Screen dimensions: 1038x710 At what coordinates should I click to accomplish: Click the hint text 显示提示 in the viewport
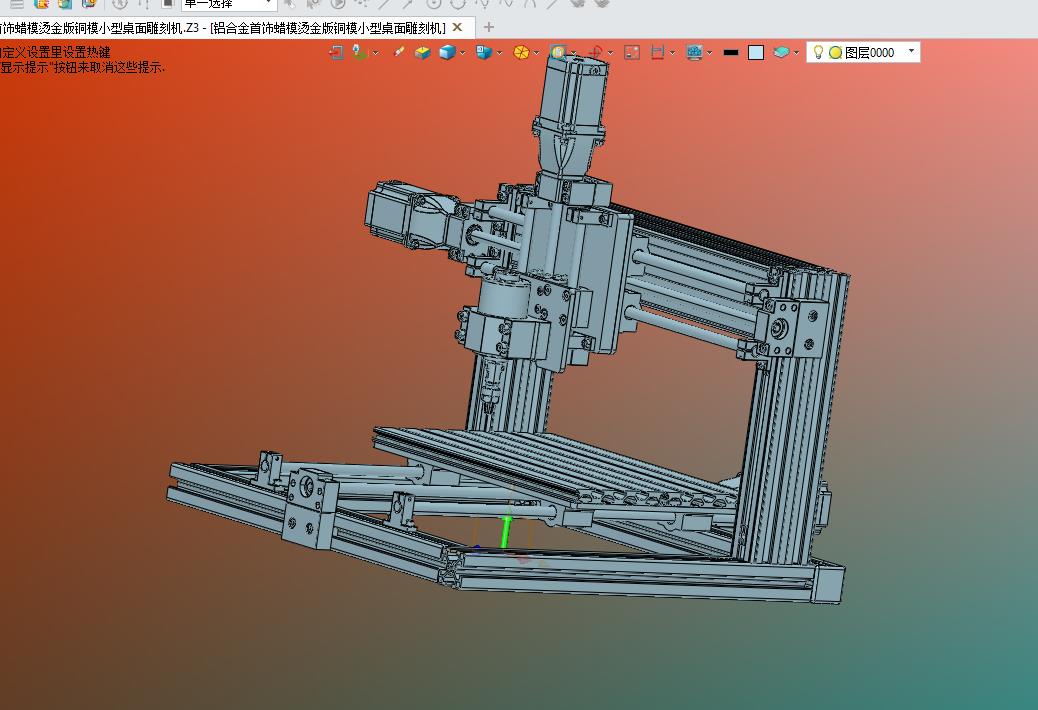25,67
